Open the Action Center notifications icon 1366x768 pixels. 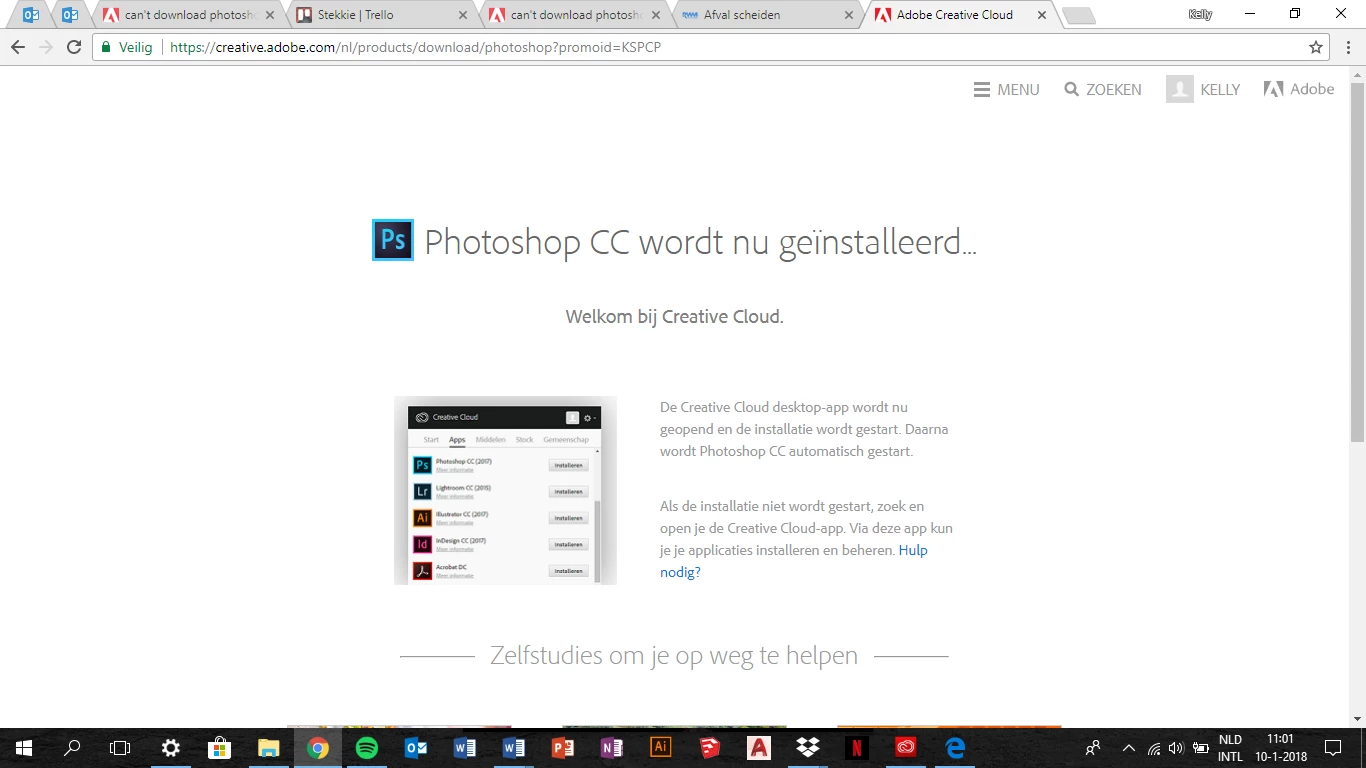1333,748
